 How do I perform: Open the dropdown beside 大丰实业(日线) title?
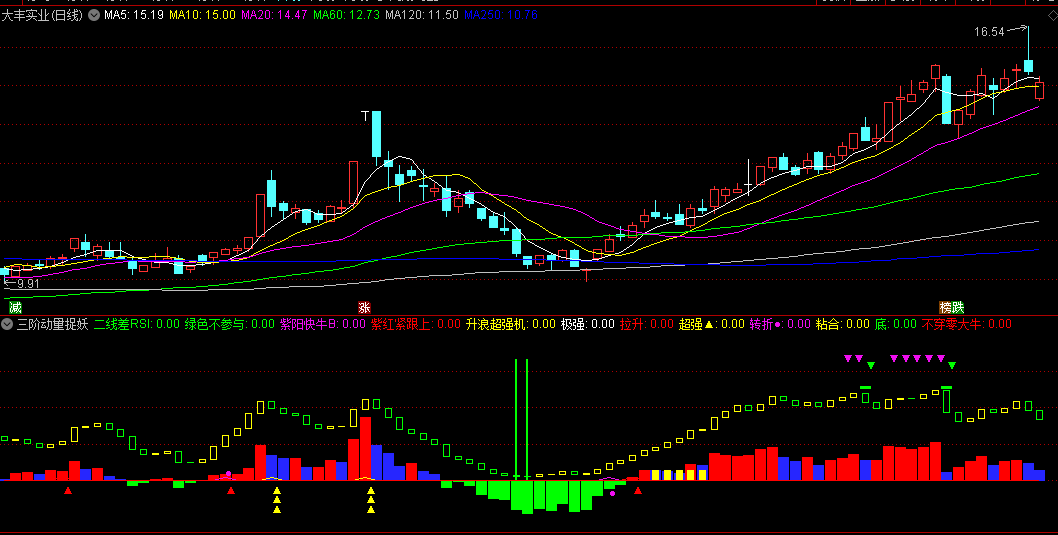click(x=93, y=15)
